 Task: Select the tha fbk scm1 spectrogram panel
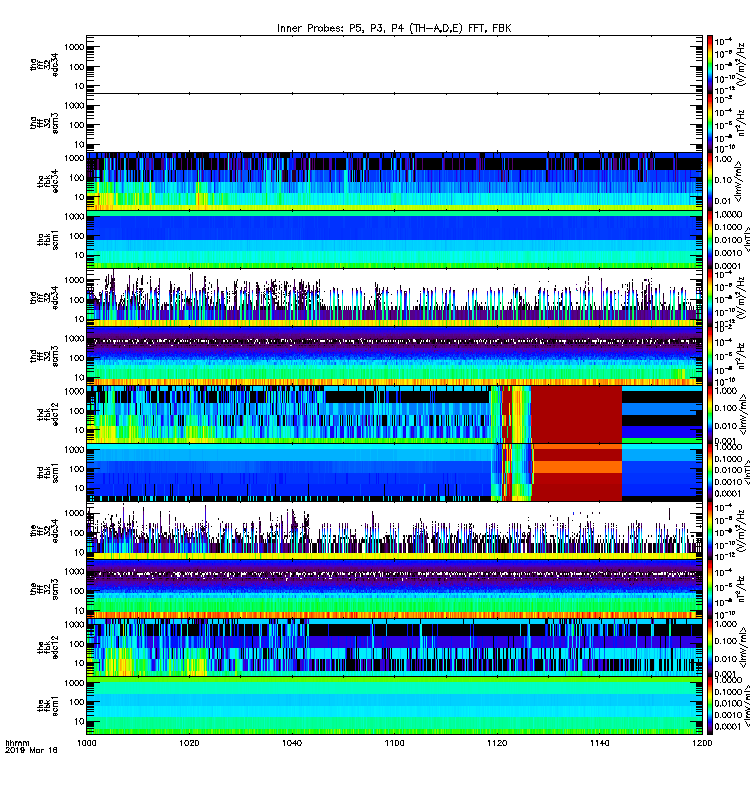coord(394,239)
